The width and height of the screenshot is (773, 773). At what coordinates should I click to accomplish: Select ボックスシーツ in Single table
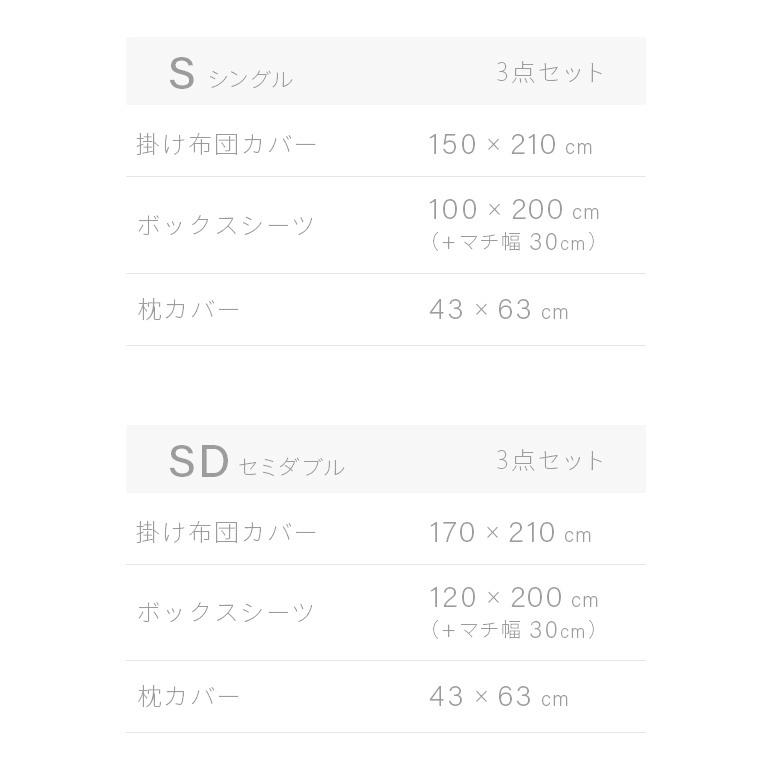[226, 225]
